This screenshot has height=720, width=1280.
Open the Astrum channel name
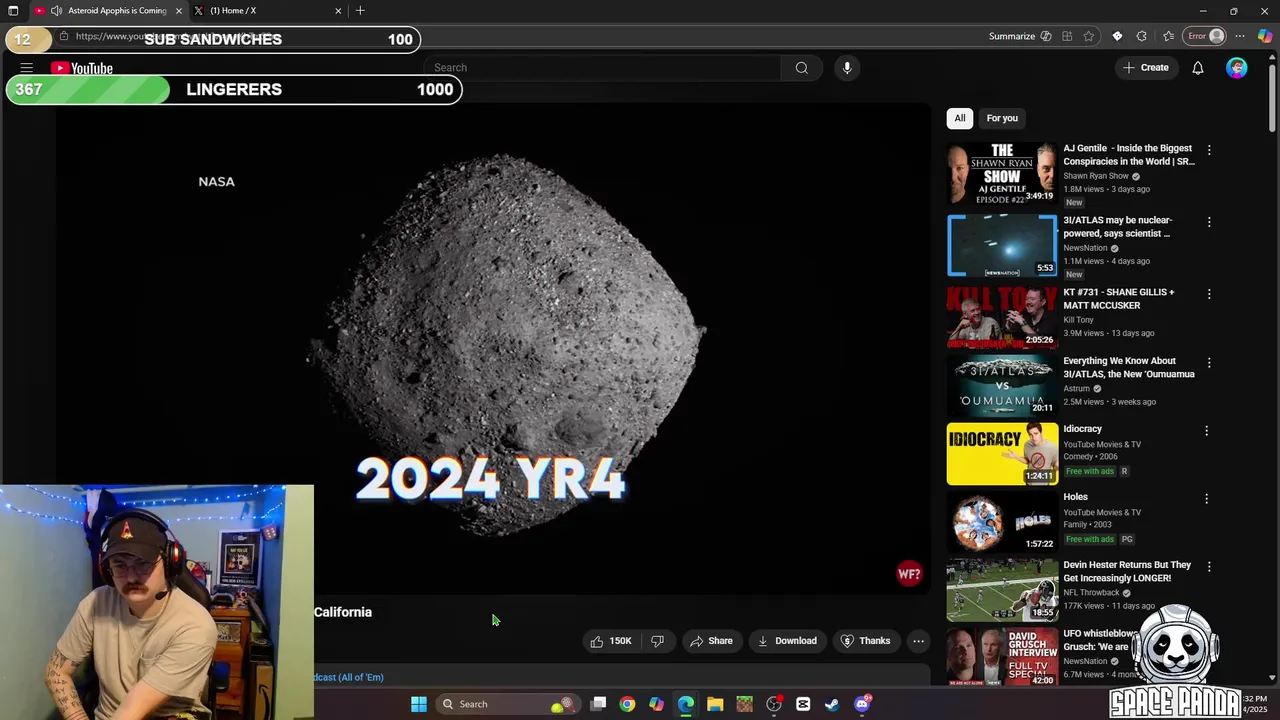point(1076,388)
